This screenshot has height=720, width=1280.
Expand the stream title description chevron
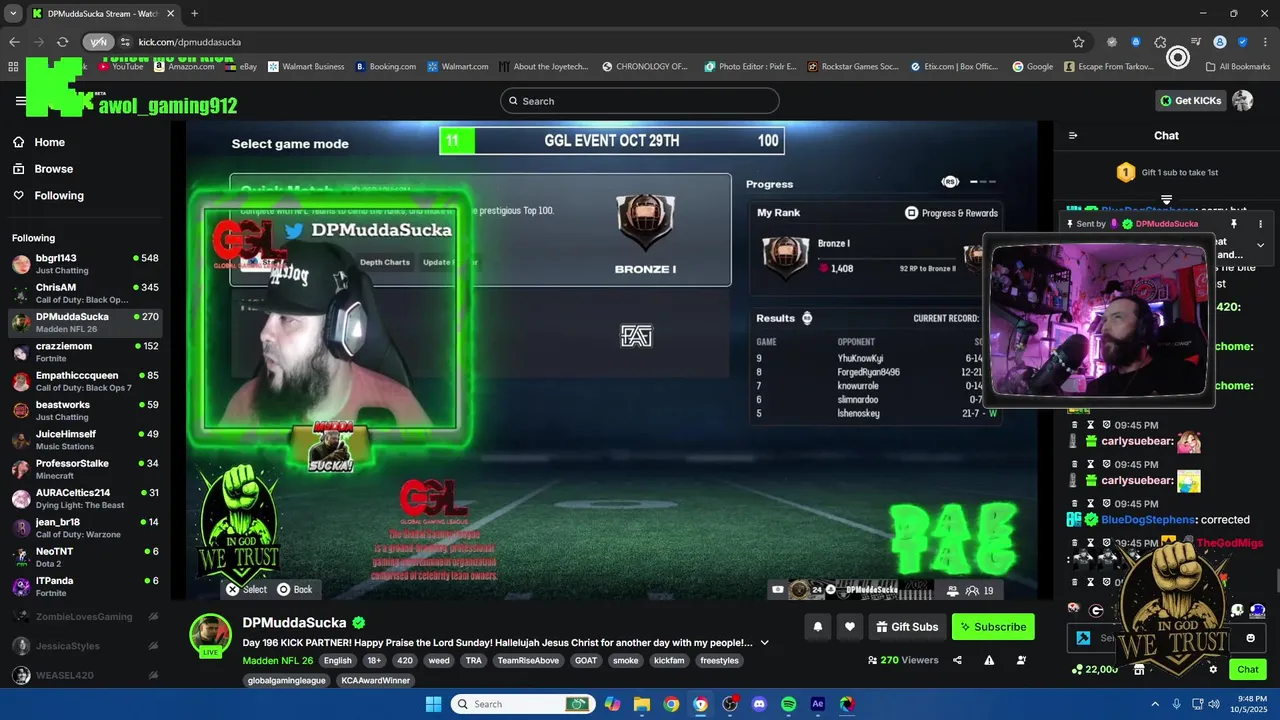coord(765,642)
